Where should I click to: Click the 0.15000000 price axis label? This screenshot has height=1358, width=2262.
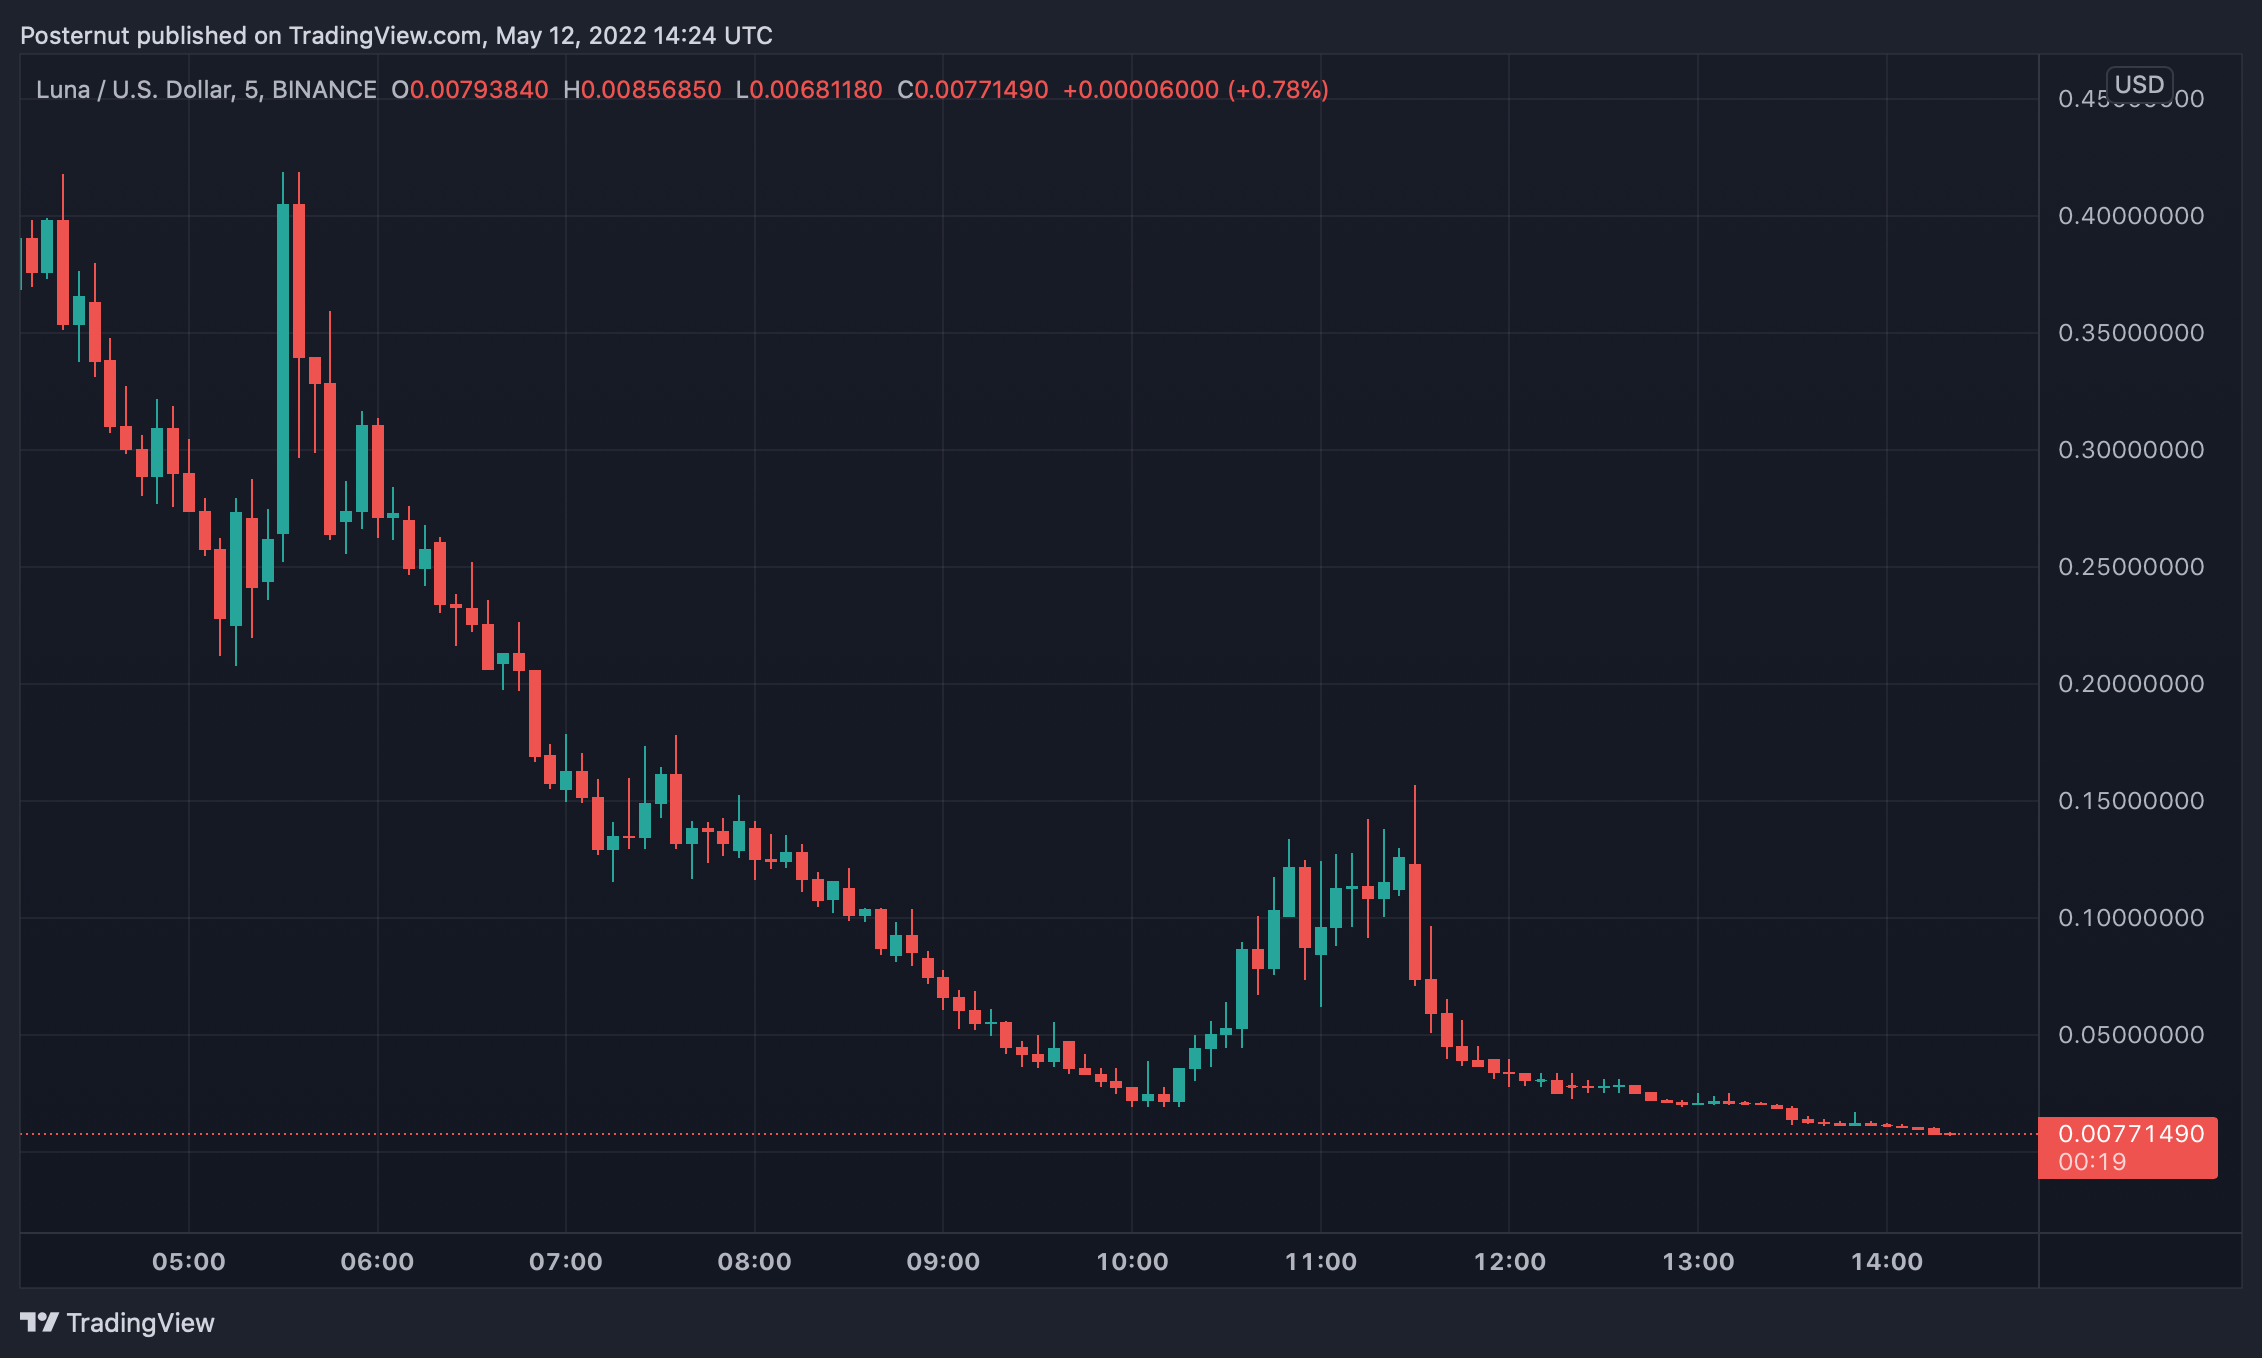click(x=2131, y=800)
